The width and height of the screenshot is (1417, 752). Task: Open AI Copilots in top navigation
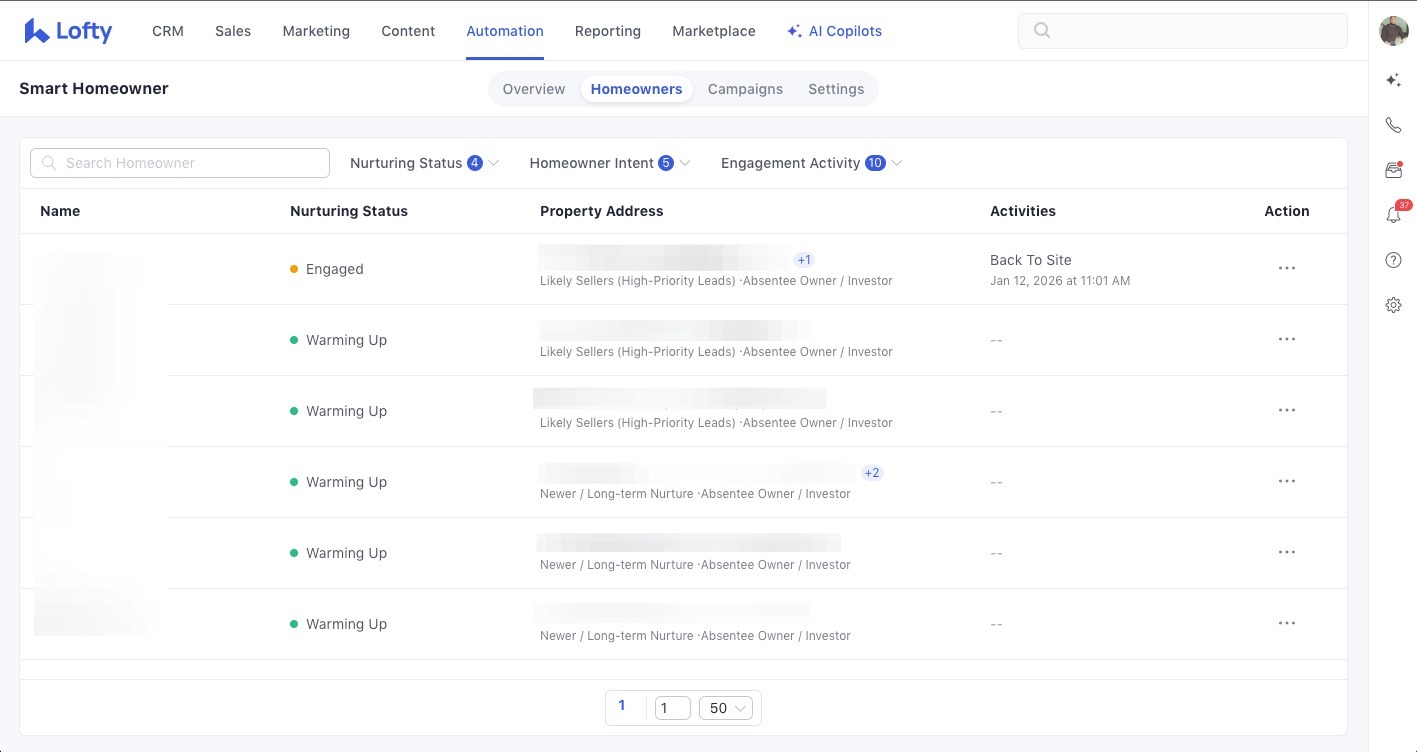click(x=834, y=31)
